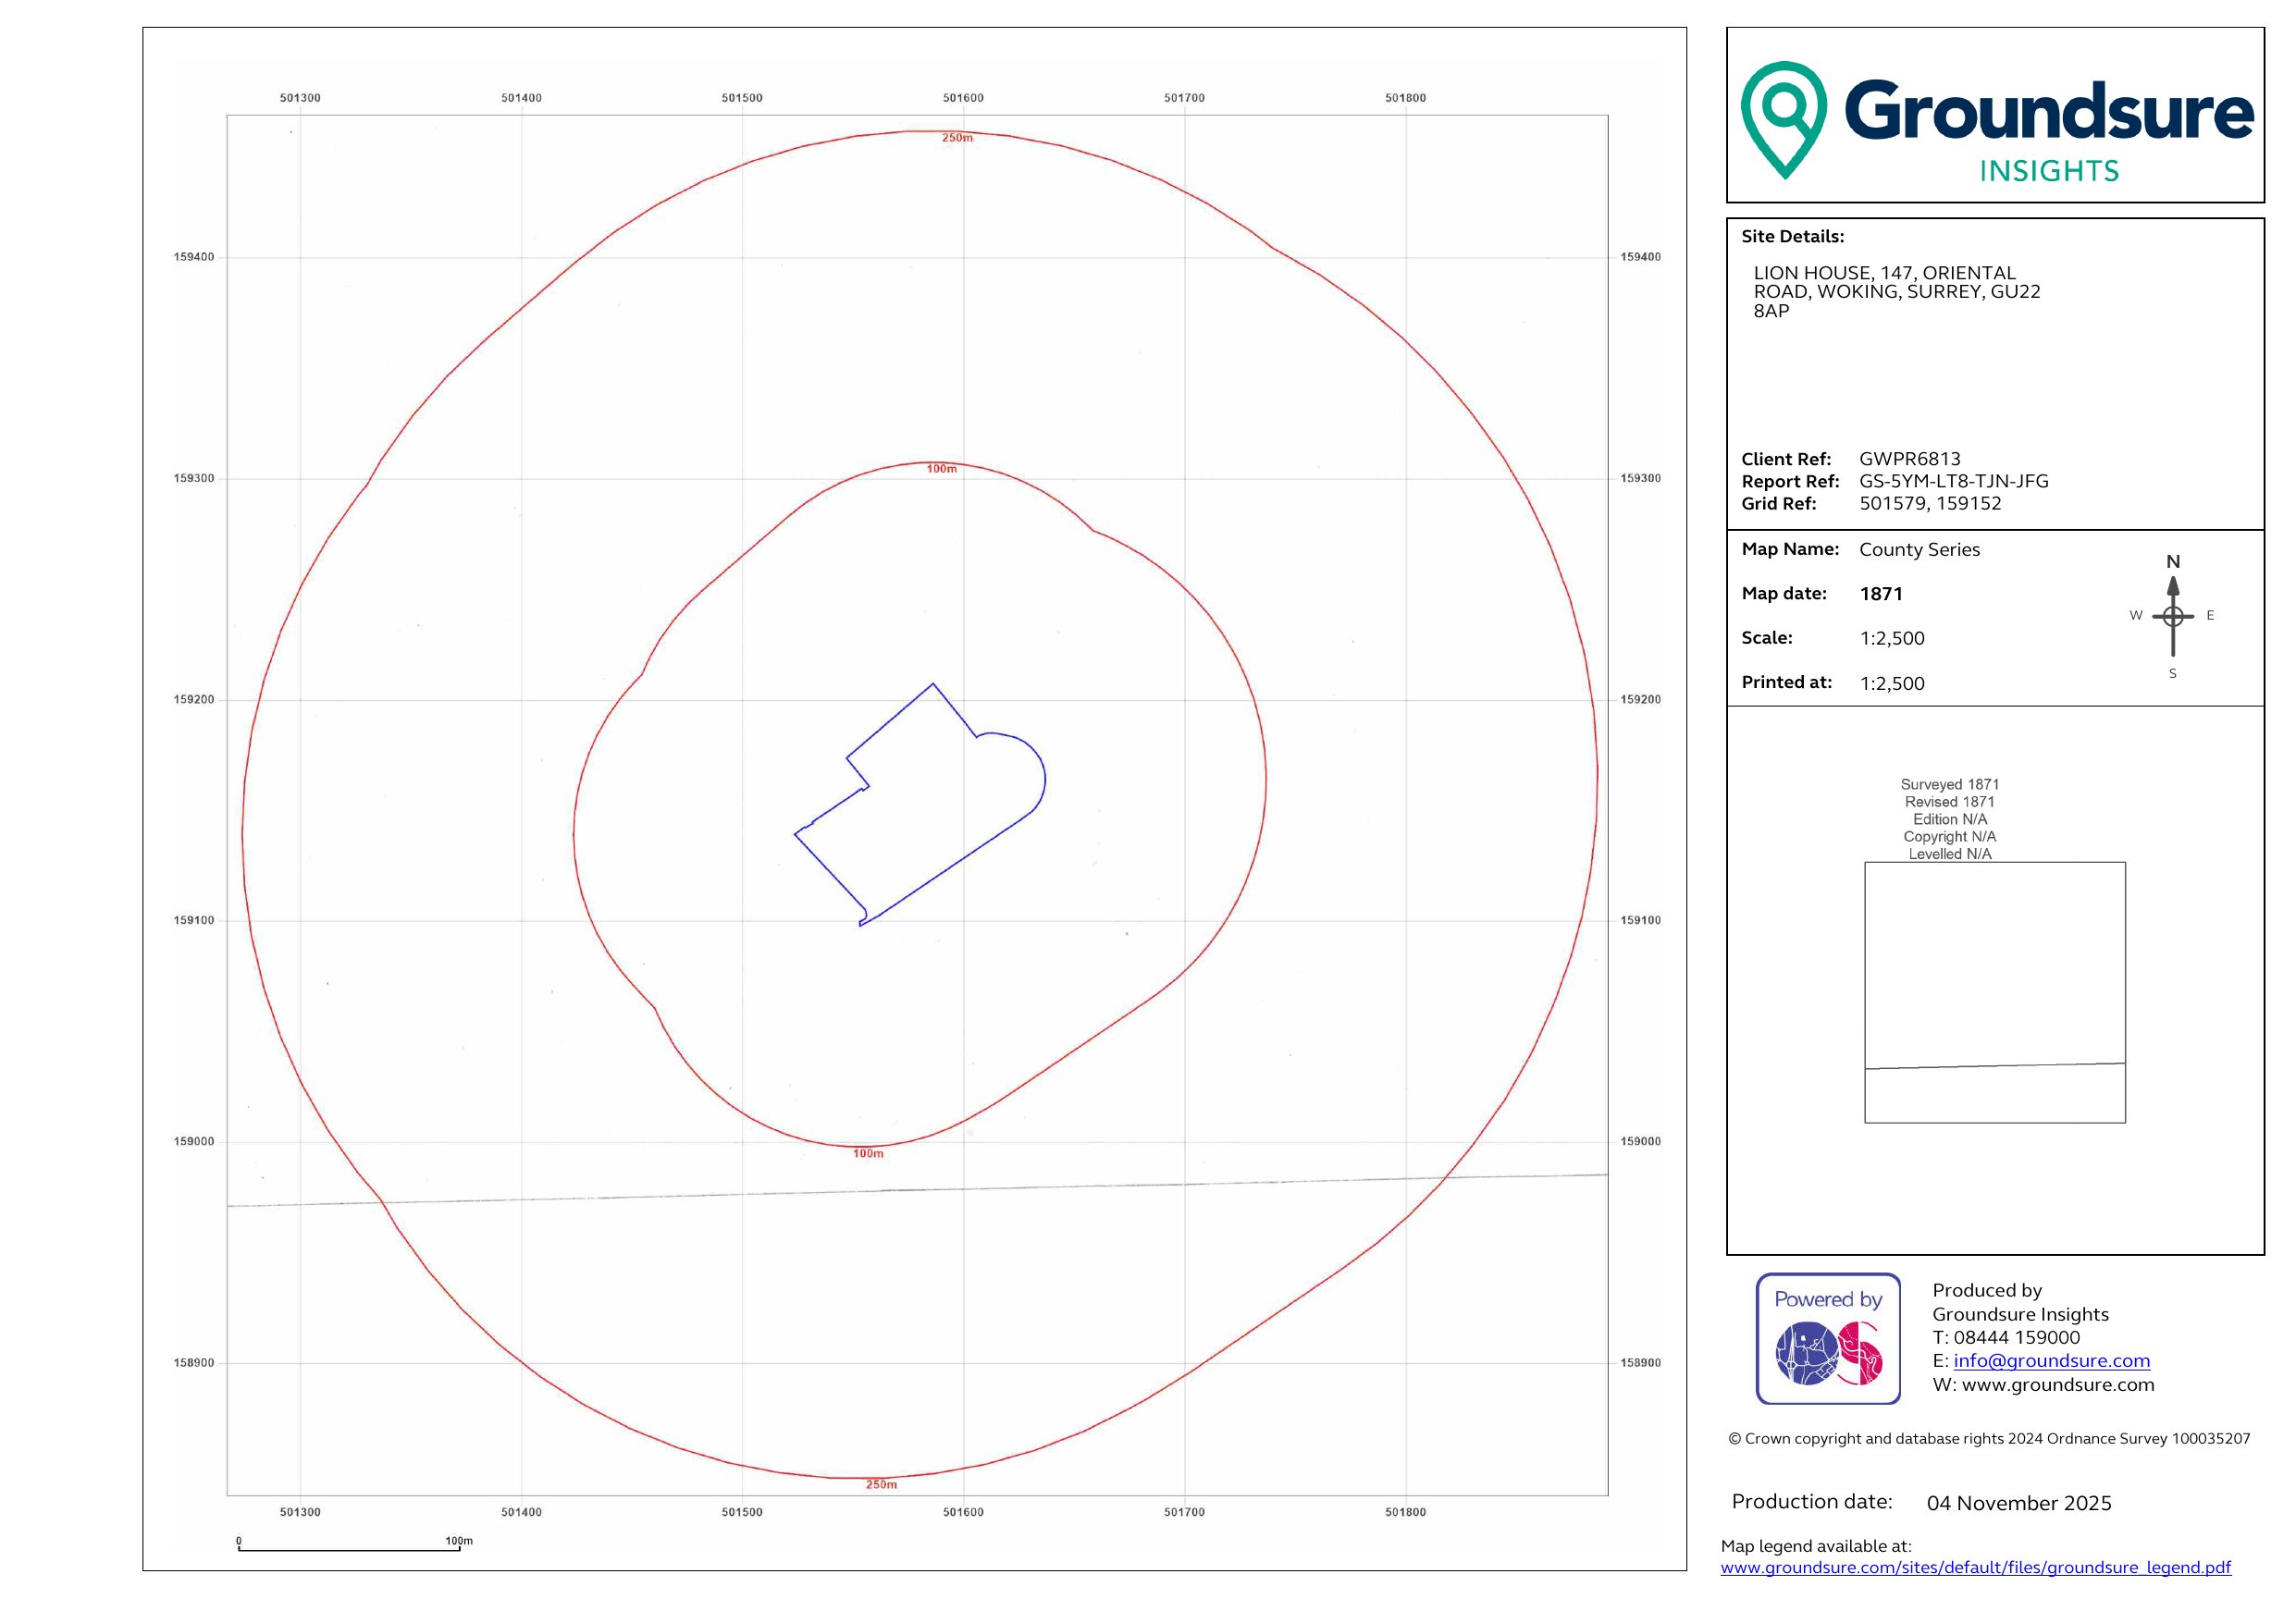The height and width of the screenshot is (1623, 2296).
Task: Click the Client Ref GWPR6813 text
Action: pyautogui.click(x=1909, y=459)
